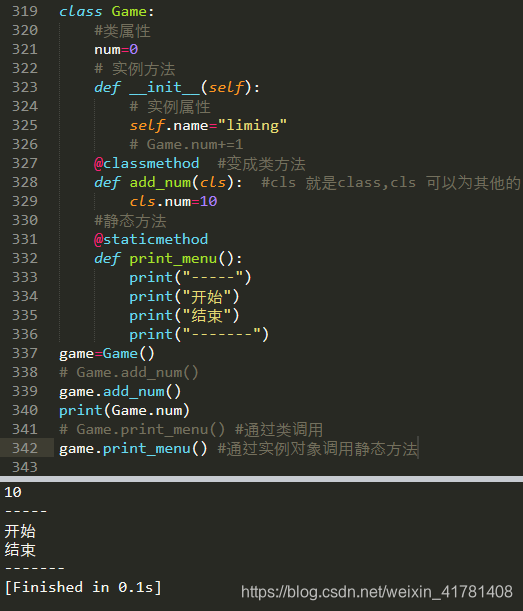The image size is (523, 611).
Task: Click the short dashed output line in console
Action: [x=26, y=511]
